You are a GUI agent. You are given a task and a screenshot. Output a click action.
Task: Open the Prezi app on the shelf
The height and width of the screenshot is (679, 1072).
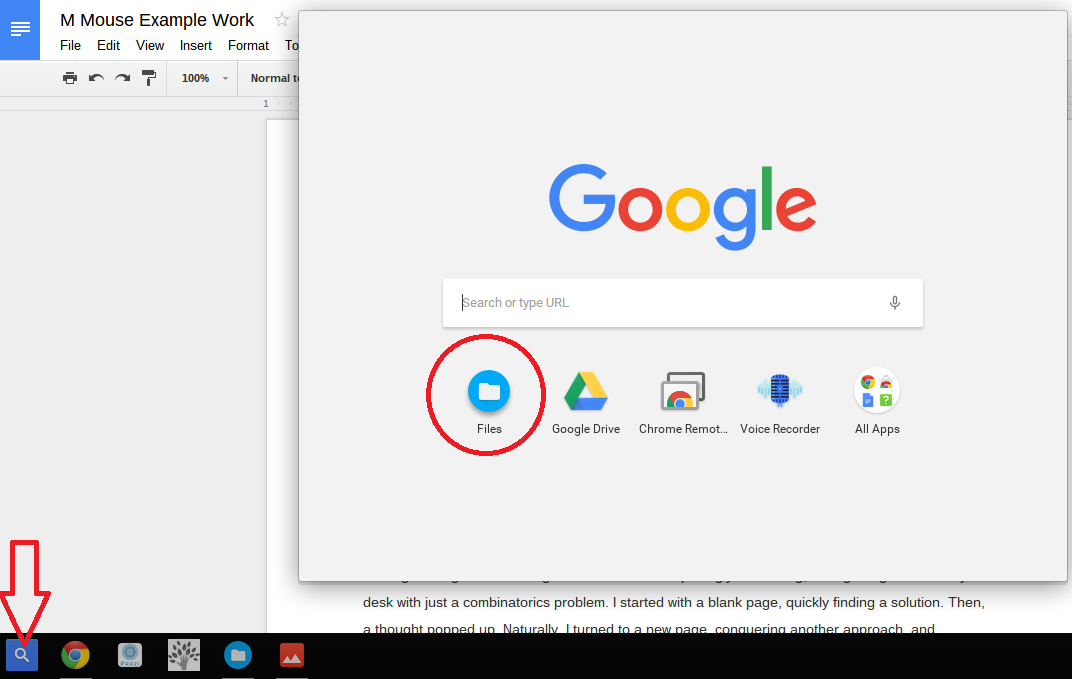click(x=130, y=655)
